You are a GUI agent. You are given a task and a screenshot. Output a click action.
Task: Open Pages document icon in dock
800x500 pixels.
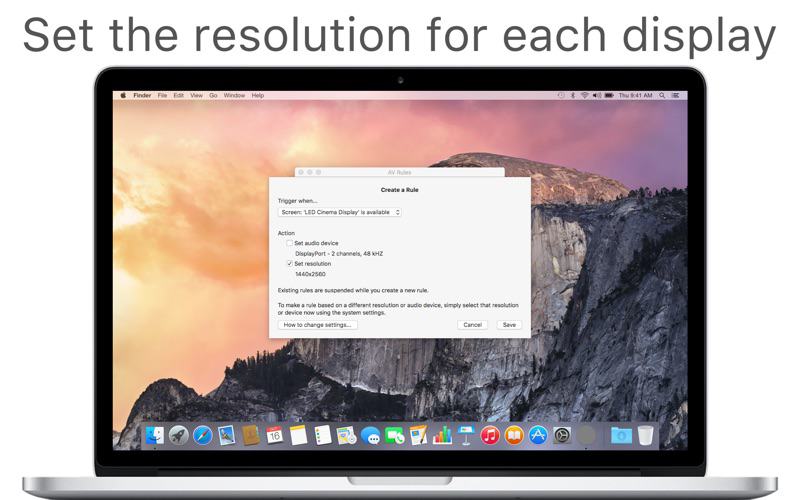418,435
